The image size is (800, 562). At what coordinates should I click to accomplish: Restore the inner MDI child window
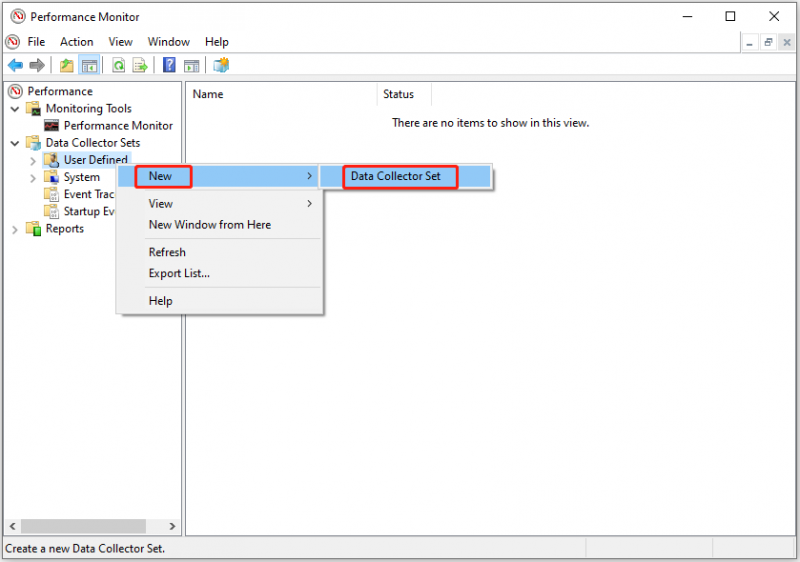768,43
